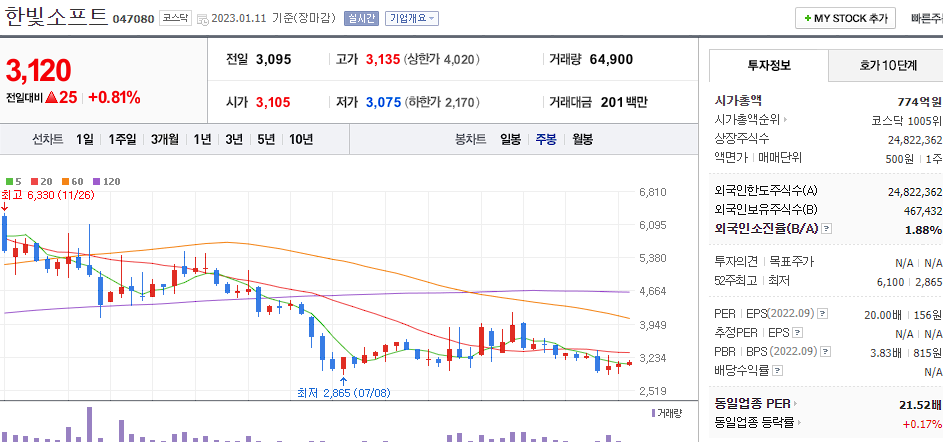This screenshot has height=442, width=943.
Task: Expand the 기업개요 dropdown
Action: (412, 19)
